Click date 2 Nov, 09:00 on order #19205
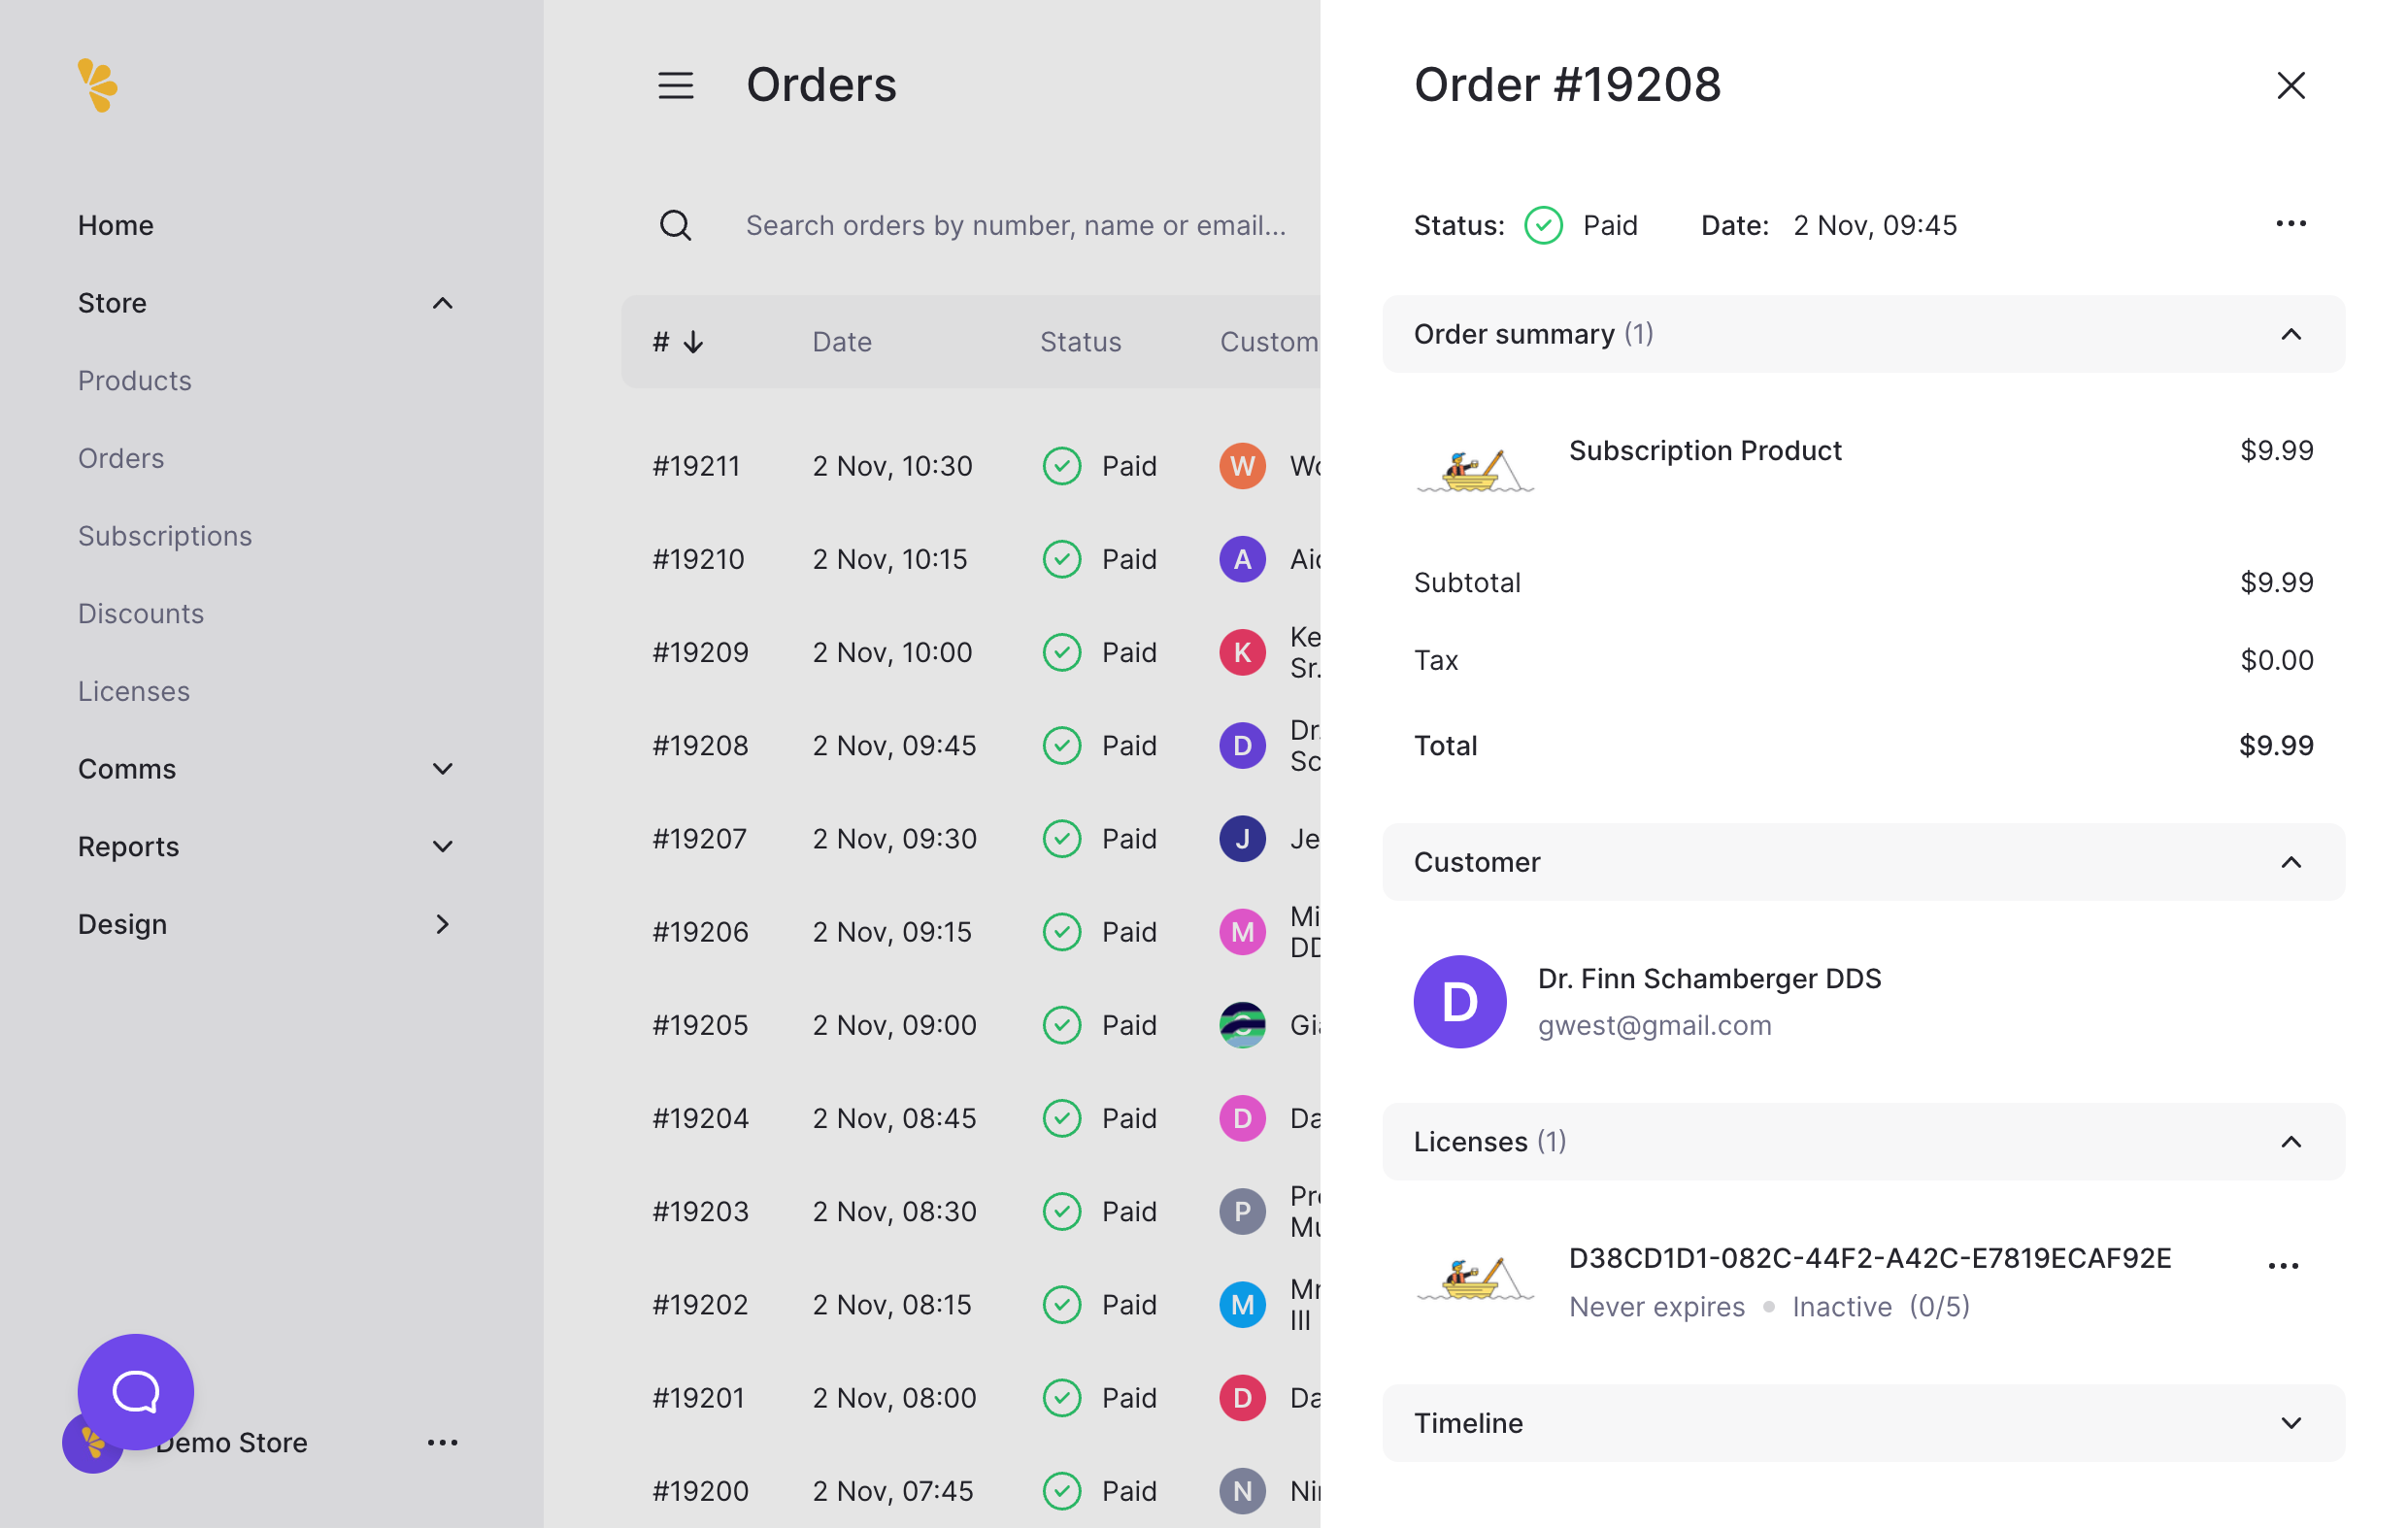This screenshot has width=2408, height=1528. click(x=894, y=1024)
